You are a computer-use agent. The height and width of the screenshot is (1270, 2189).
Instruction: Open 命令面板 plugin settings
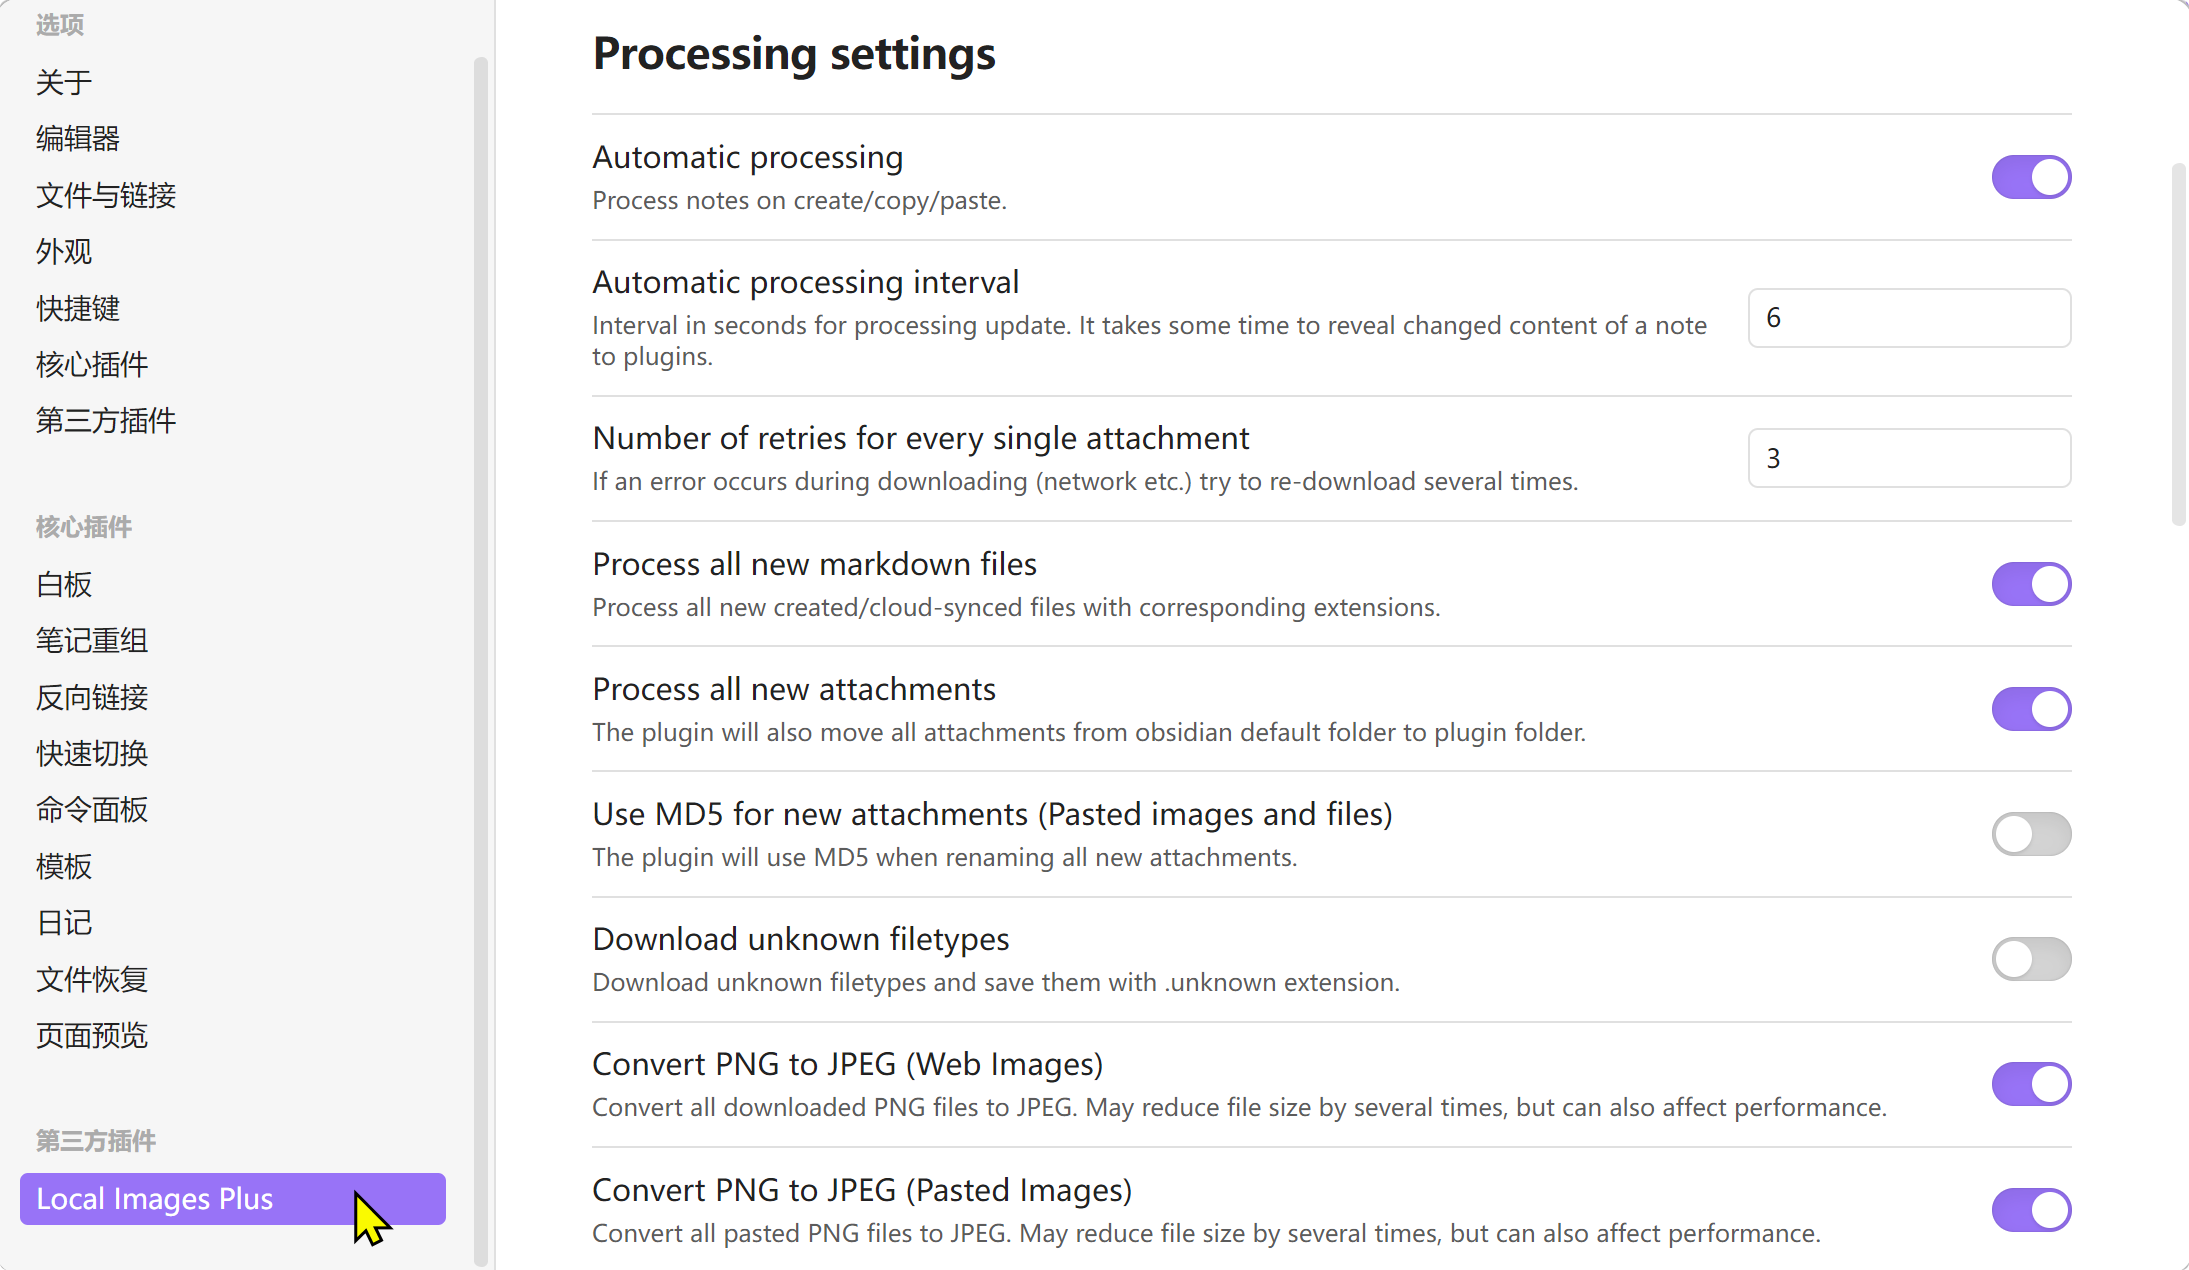[92, 809]
